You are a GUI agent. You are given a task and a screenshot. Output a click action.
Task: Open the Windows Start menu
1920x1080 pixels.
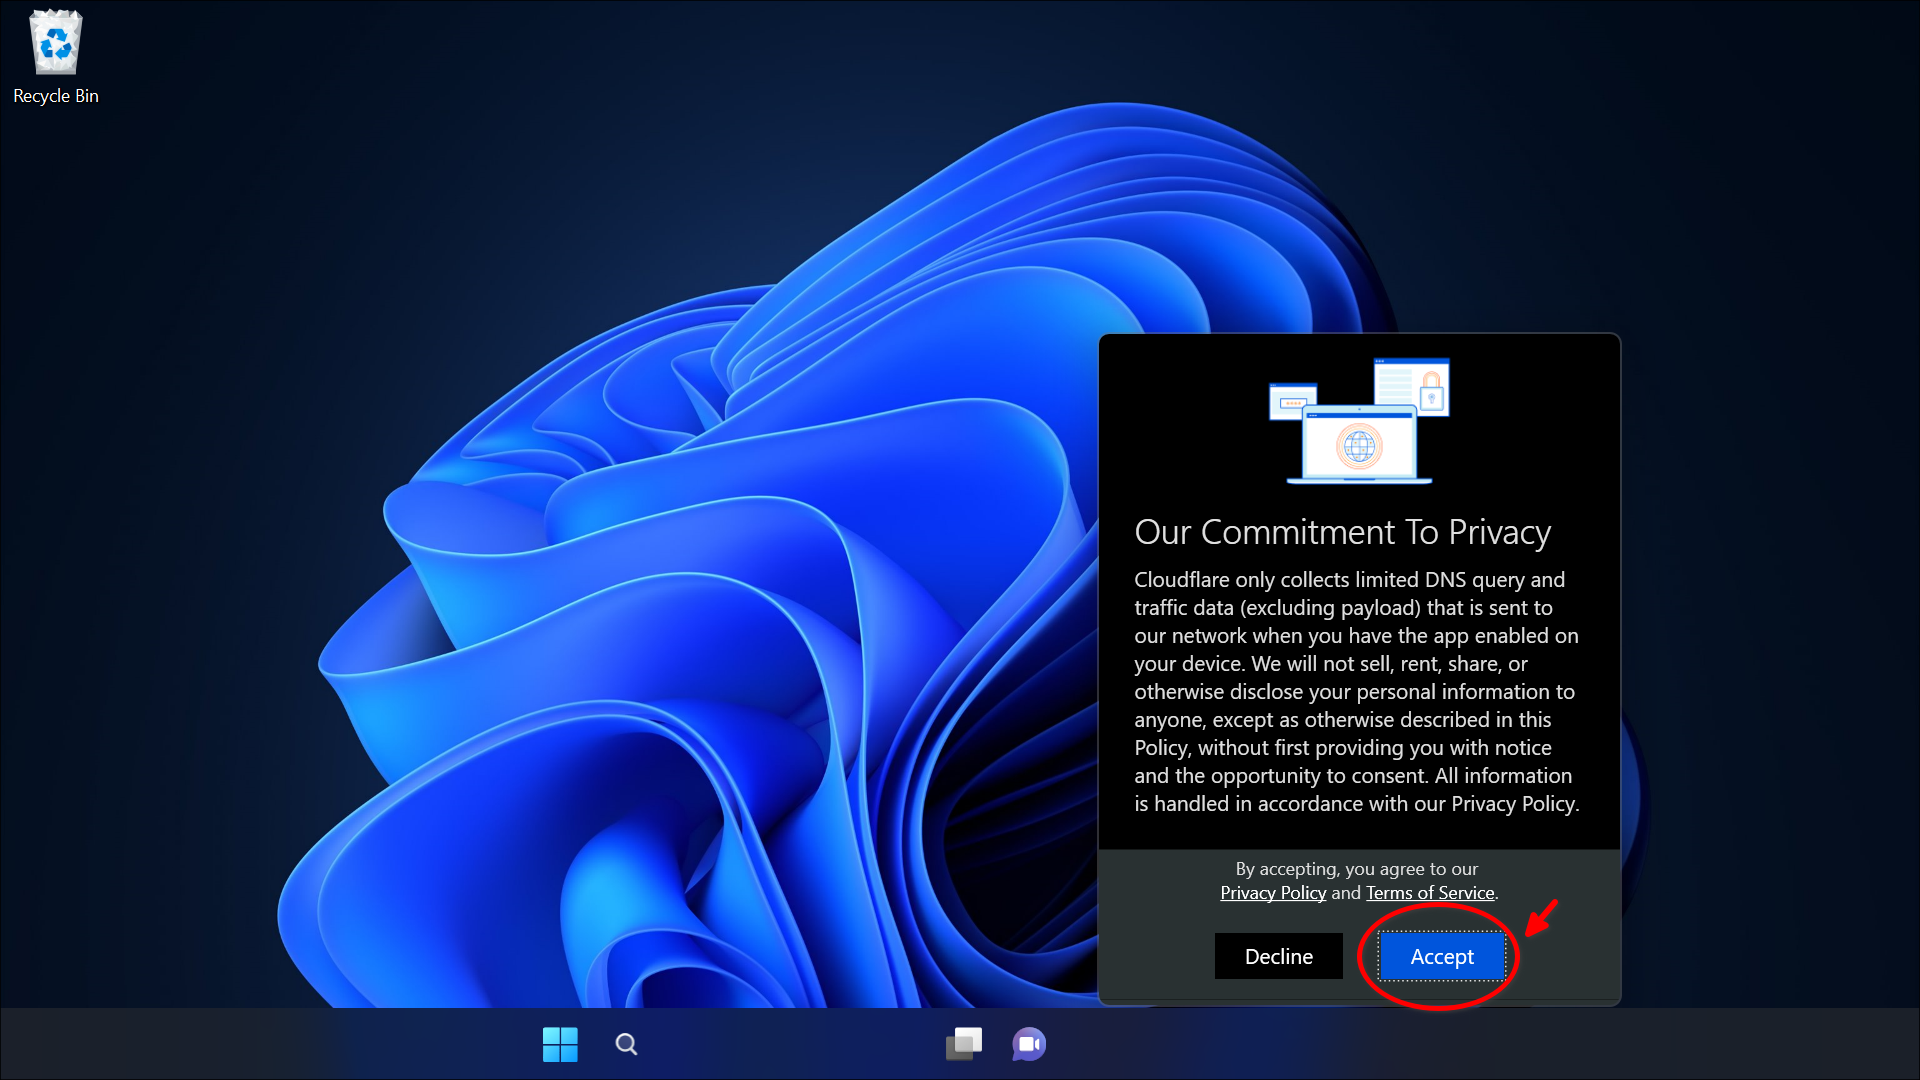click(560, 1044)
